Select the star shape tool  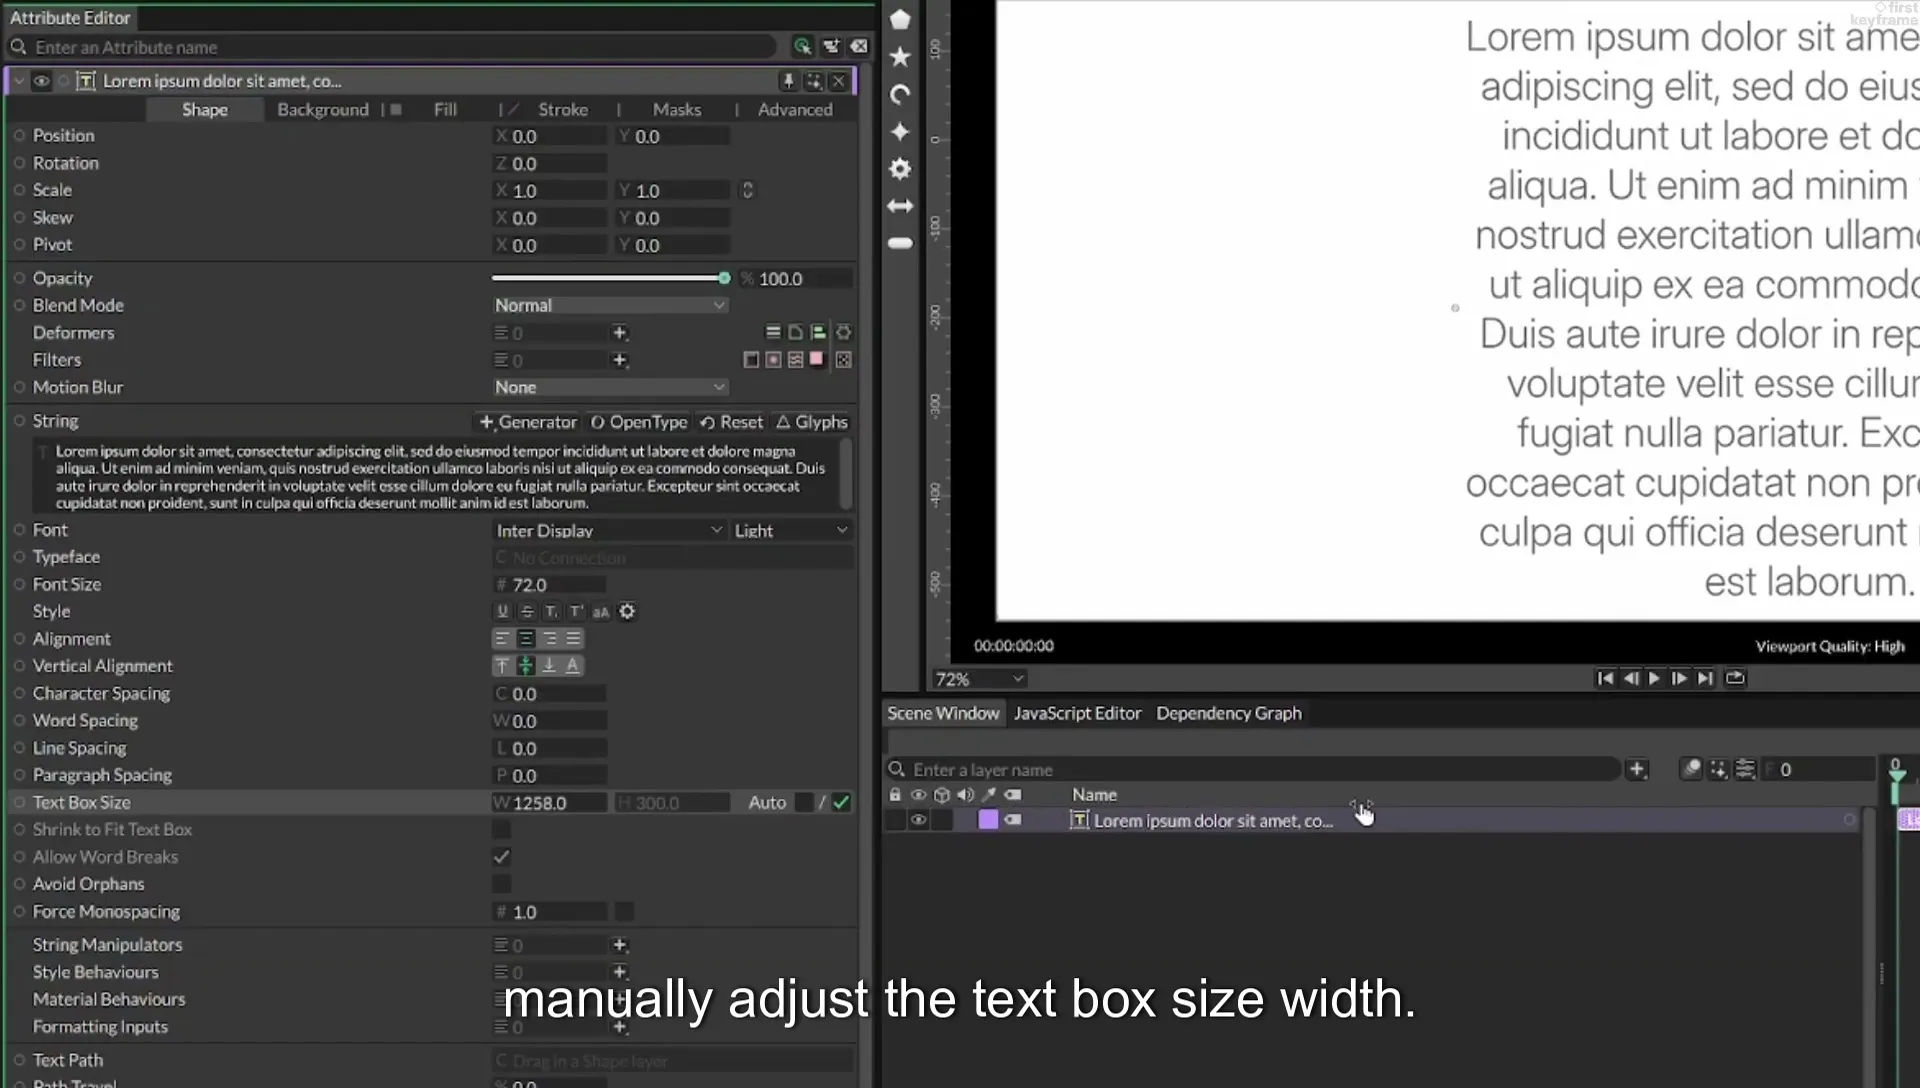900,57
